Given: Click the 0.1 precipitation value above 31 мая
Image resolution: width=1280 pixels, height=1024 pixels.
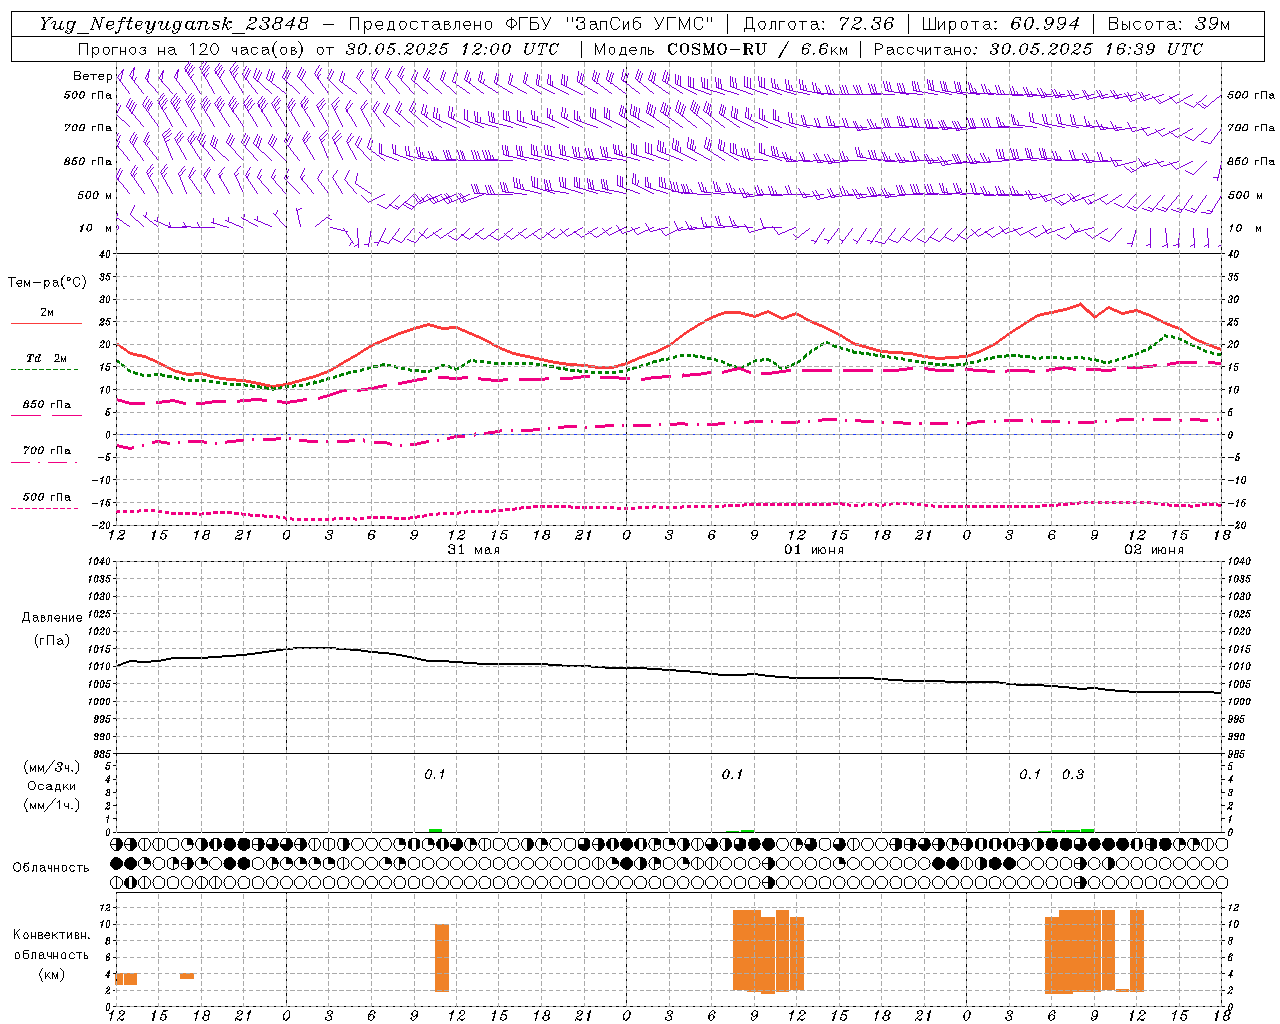Looking at the screenshot, I should coord(435,774).
